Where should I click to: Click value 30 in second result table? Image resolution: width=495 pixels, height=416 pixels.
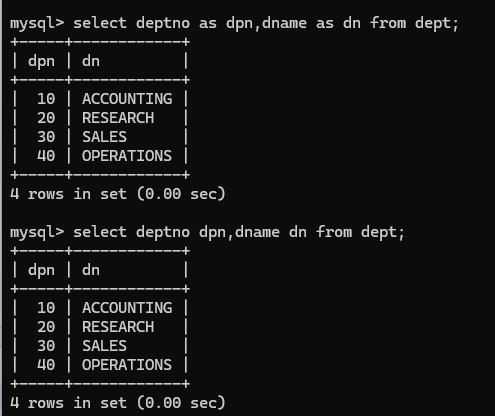[x=46, y=346]
